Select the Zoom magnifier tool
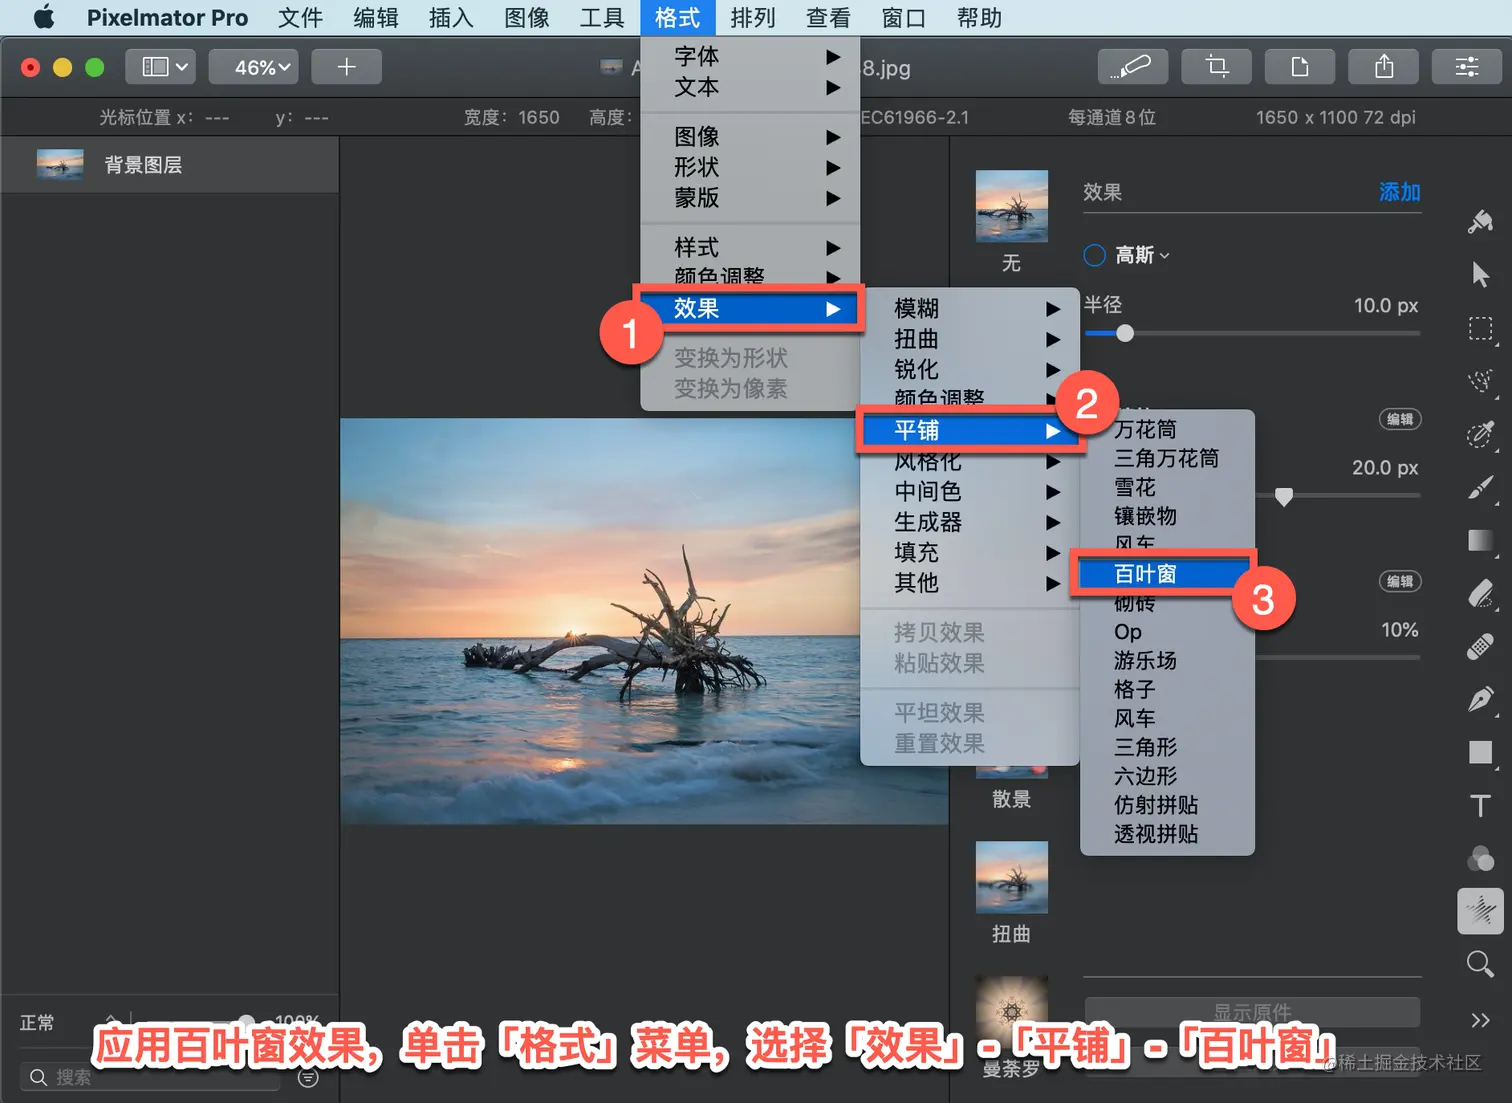This screenshot has height=1103, width=1512. pos(1480,964)
